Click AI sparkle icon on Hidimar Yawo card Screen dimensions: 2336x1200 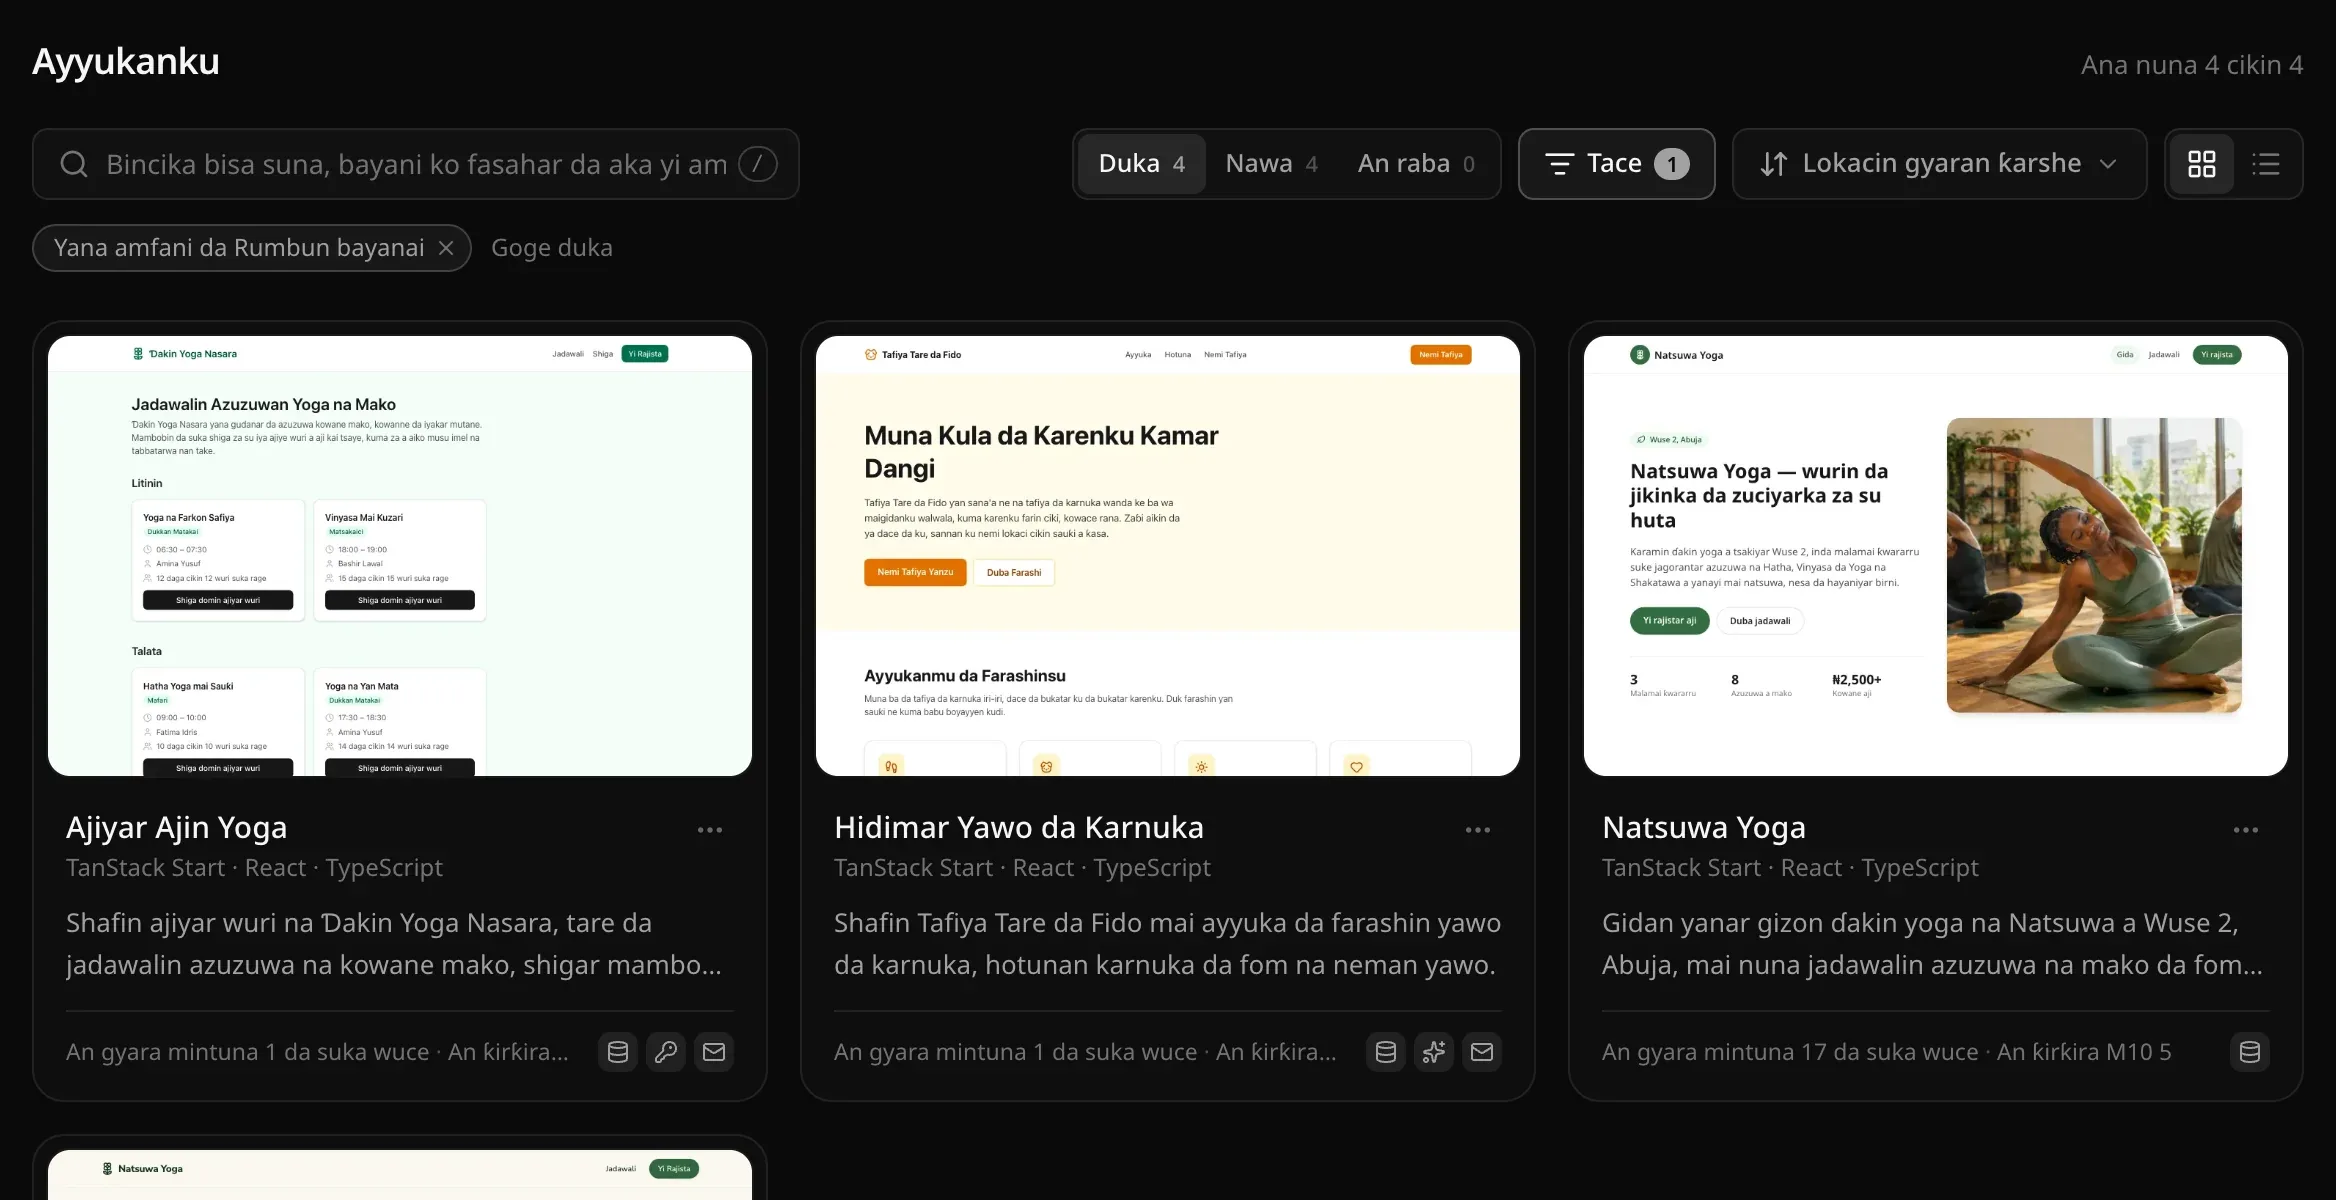coord(1434,1052)
